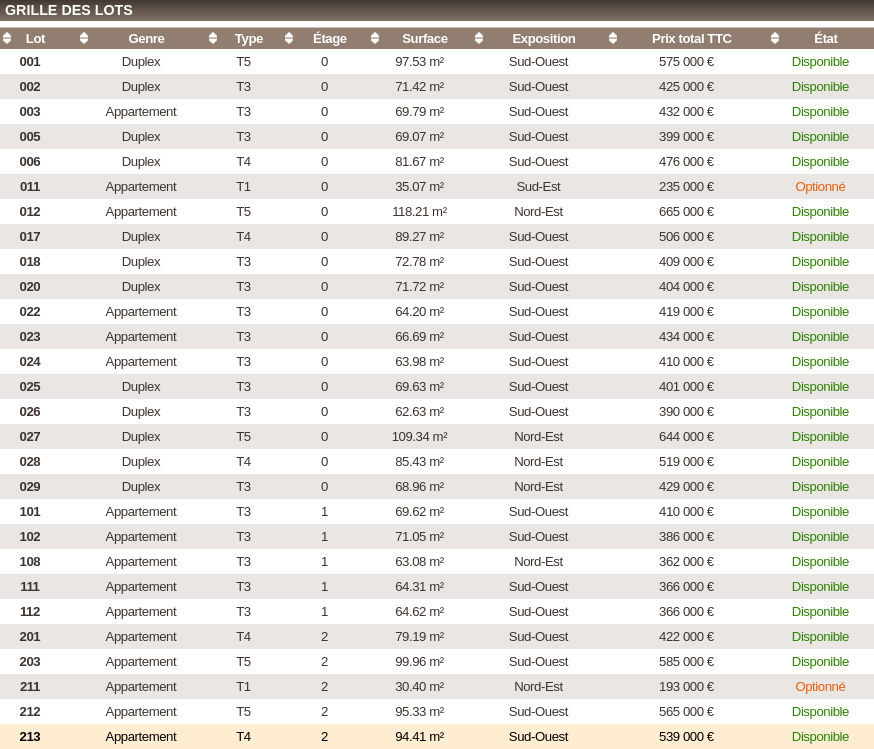Click the 665 000 € price cell

coord(686,211)
